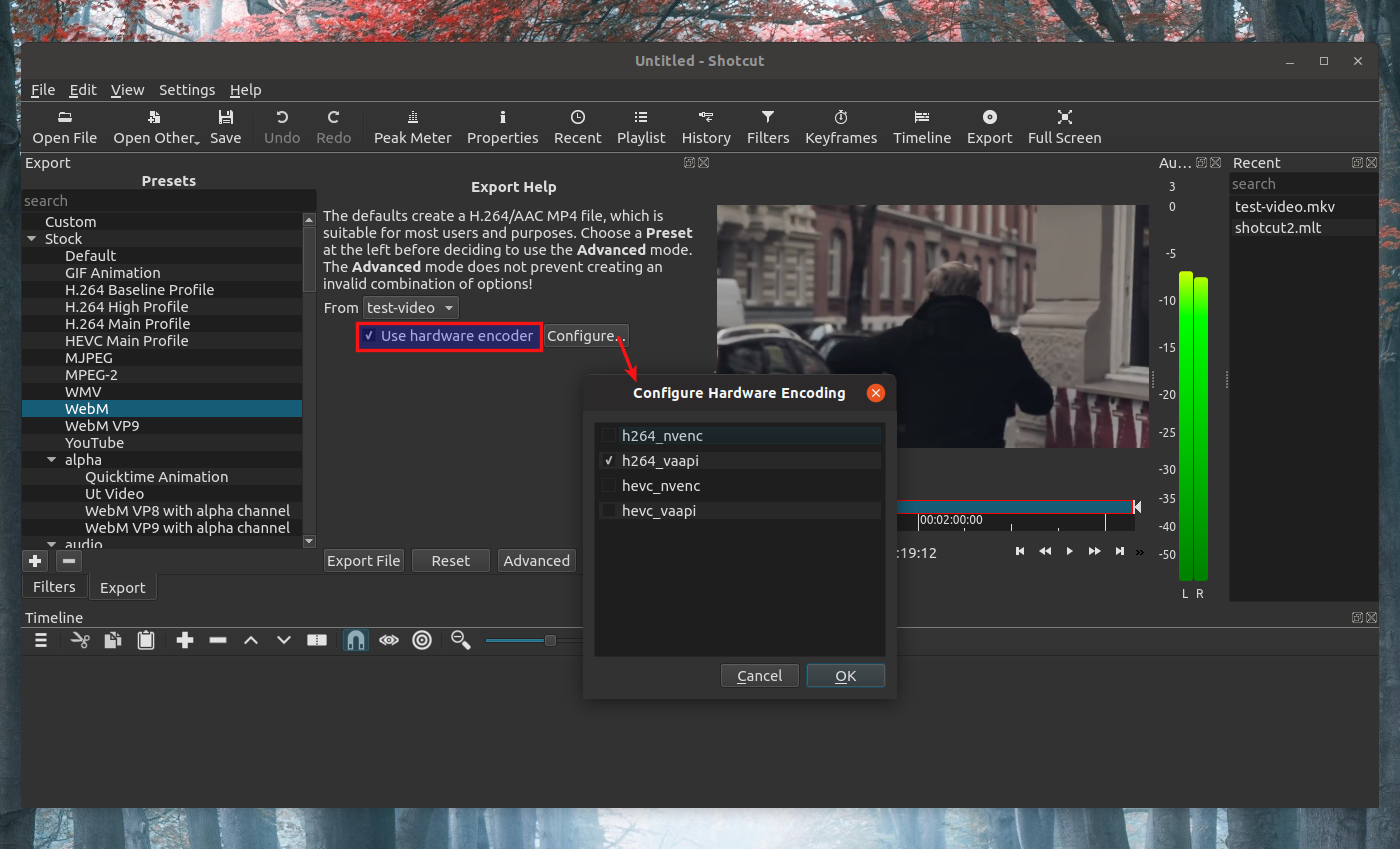Click the timeline scissors split icon
This screenshot has height=849, width=1400.
coord(80,640)
